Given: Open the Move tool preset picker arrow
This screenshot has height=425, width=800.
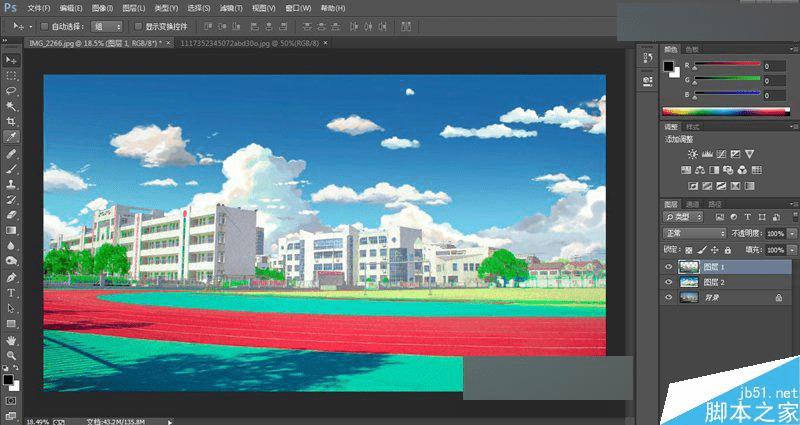Looking at the screenshot, I should (31, 27).
